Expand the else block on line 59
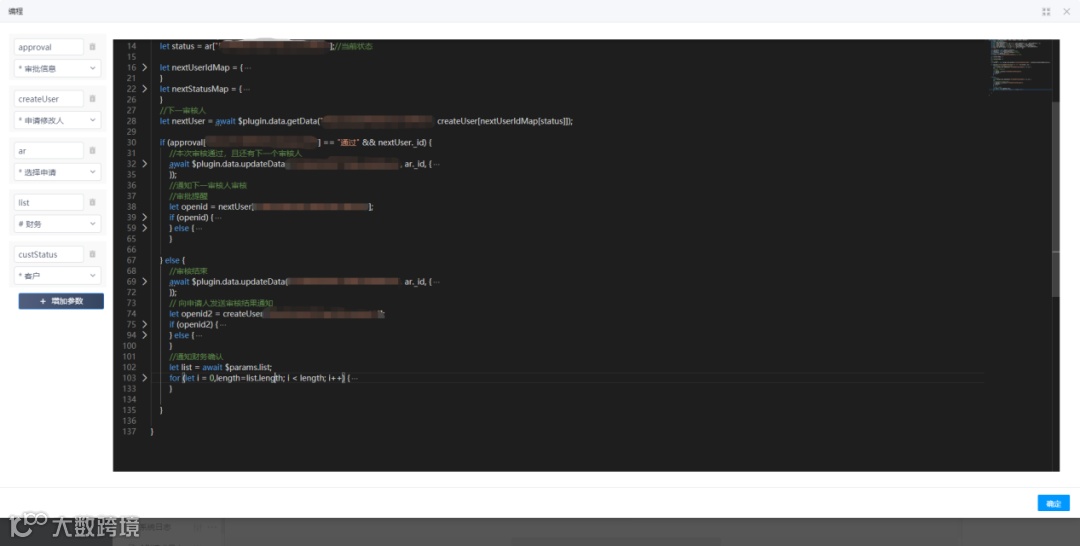This screenshot has width=1080, height=546. [x=145, y=228]
